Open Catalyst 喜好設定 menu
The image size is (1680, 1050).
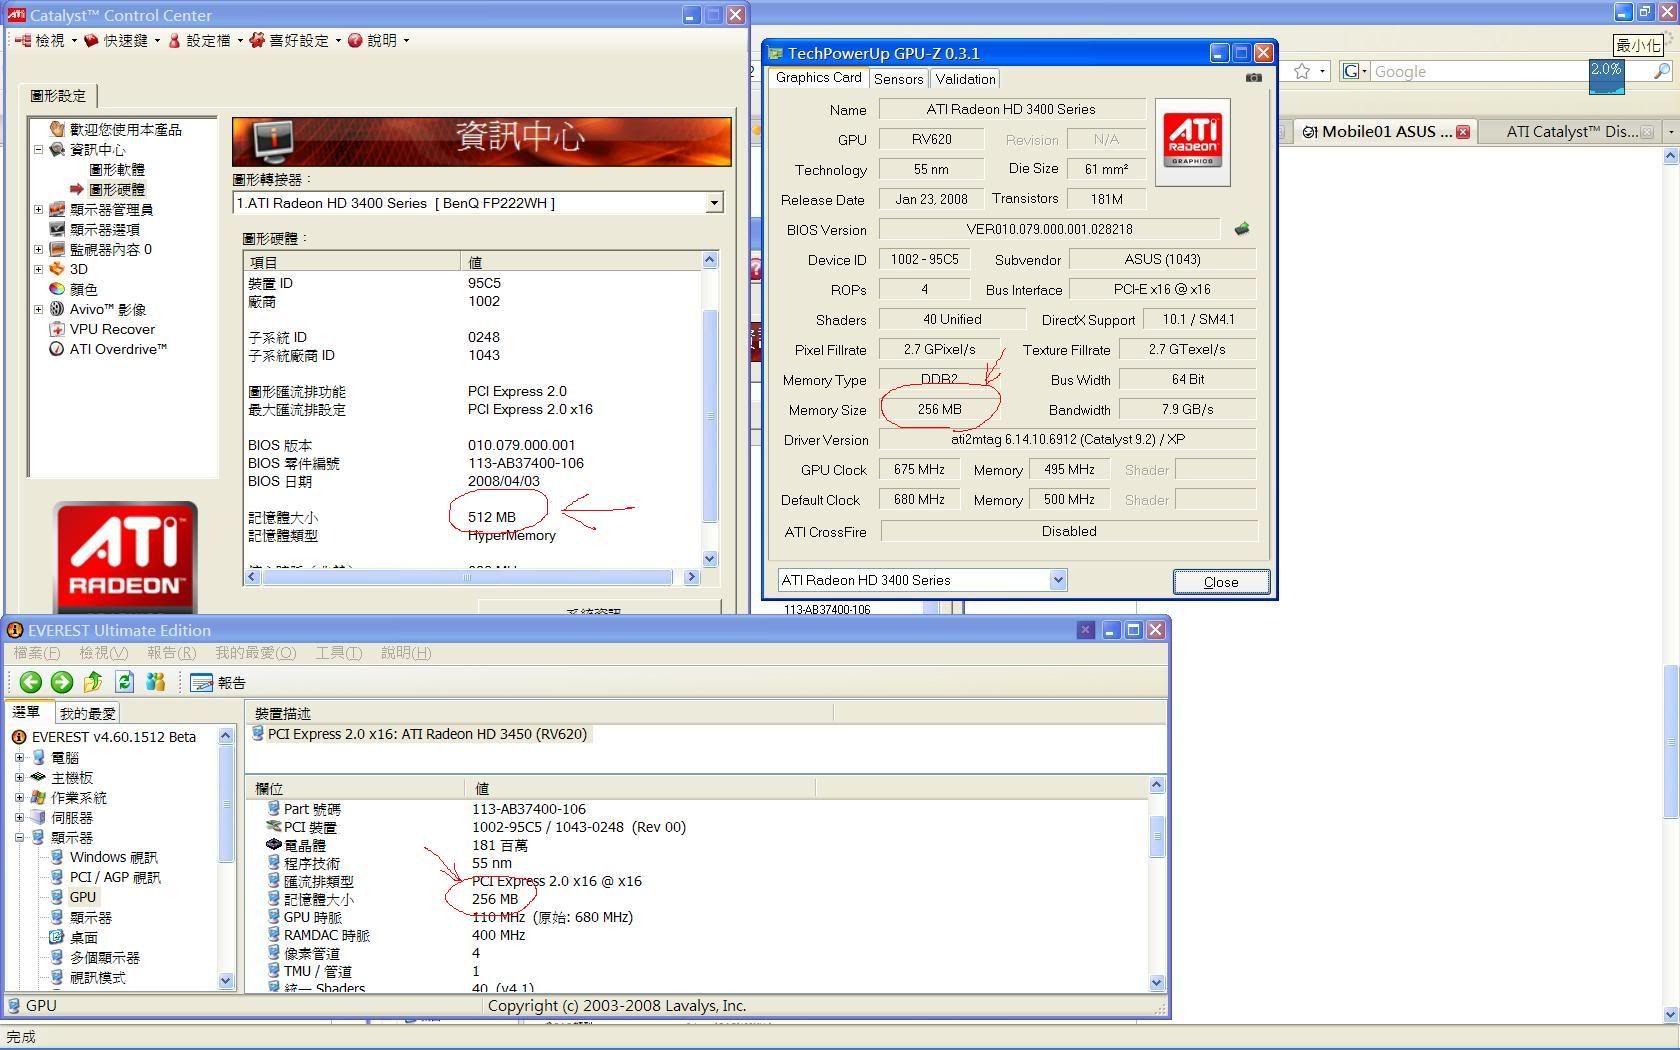295,40
